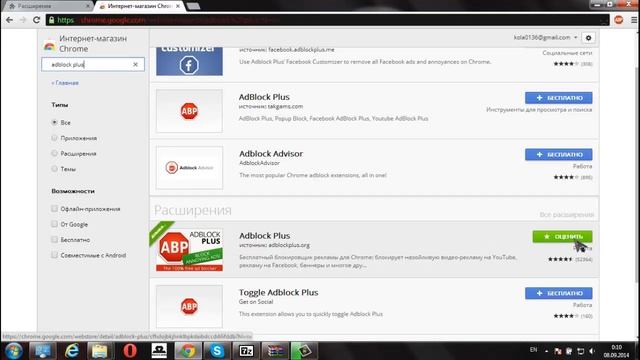Viewport: 640px width, 360px height.
Task: Open the Adblock Advisor thumbnail
Action: tap(189, 168)
